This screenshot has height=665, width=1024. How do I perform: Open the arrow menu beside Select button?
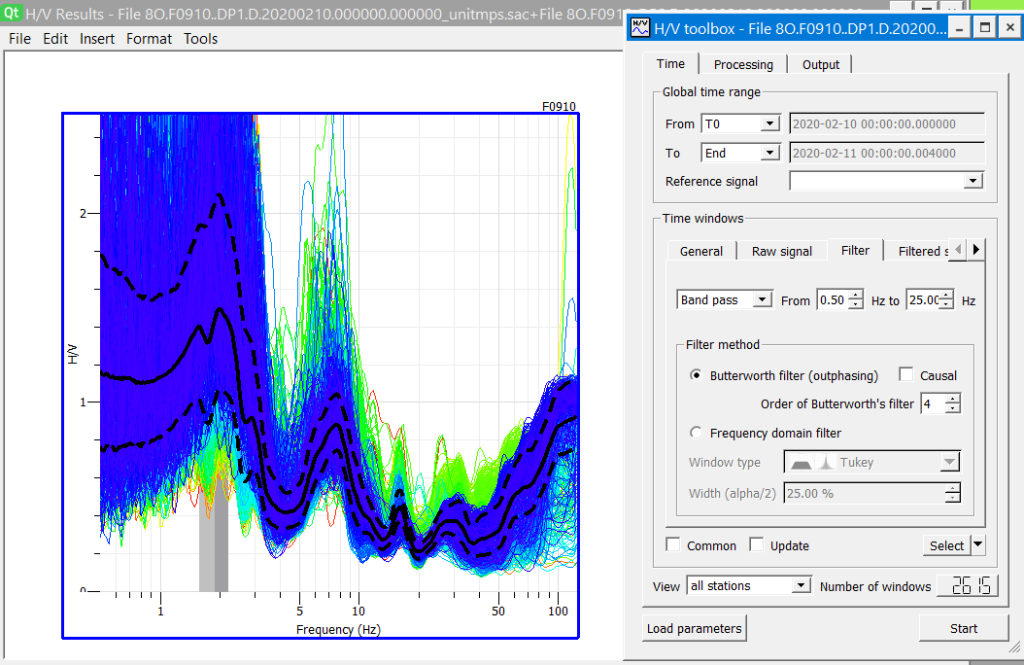point(978,545)
